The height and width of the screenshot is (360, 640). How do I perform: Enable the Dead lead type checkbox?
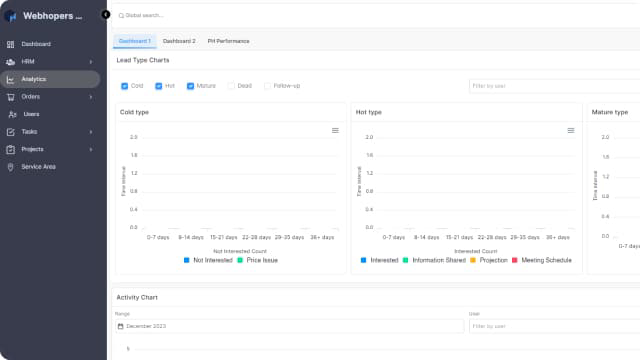pos(231,86)
